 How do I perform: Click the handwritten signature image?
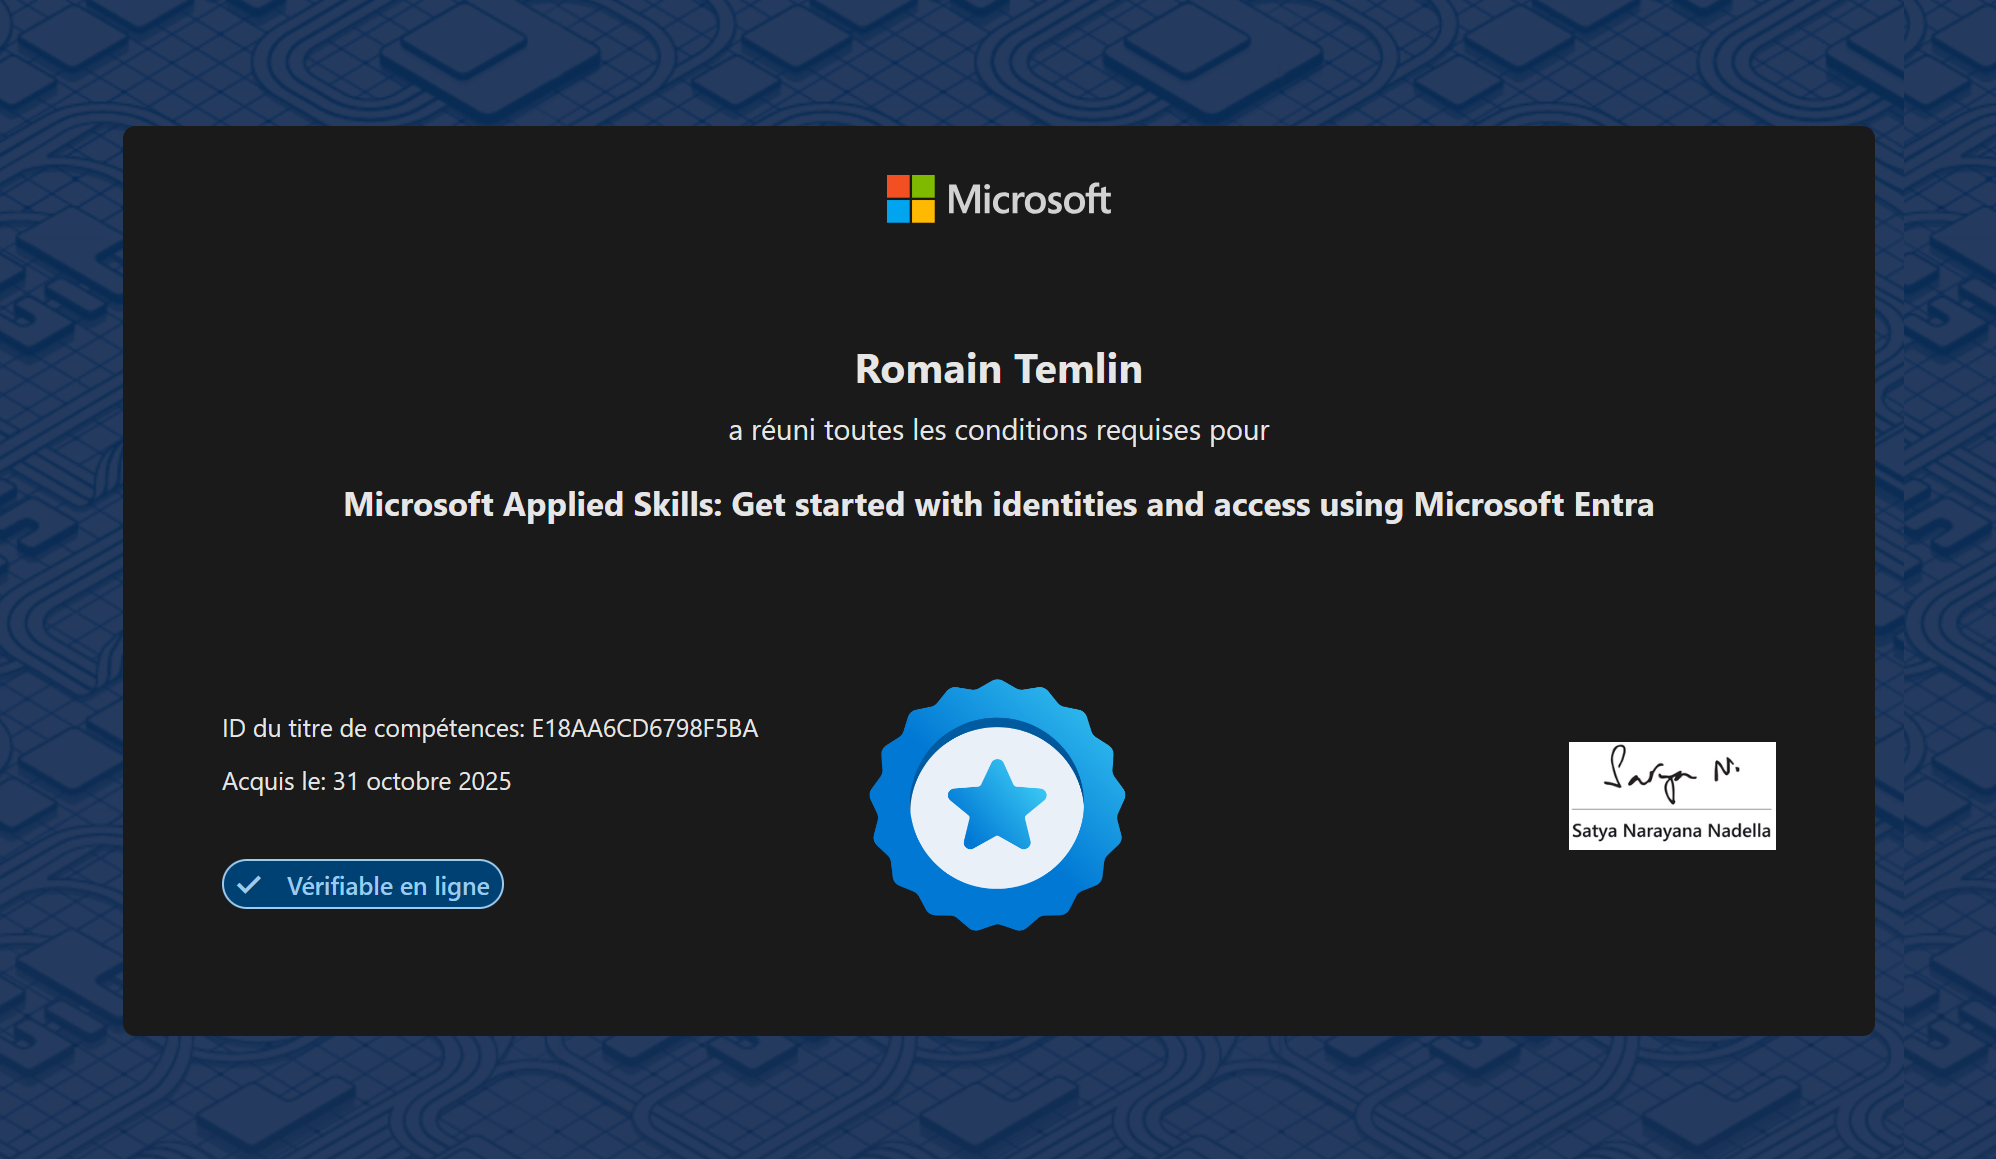coord(1671,774)
